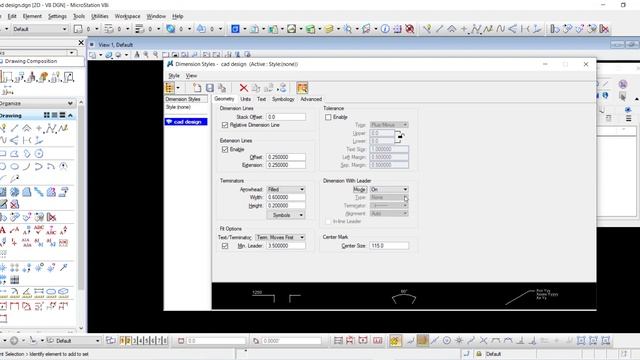Create a new dimension style
640x360 pixels.
click(197, 88)
